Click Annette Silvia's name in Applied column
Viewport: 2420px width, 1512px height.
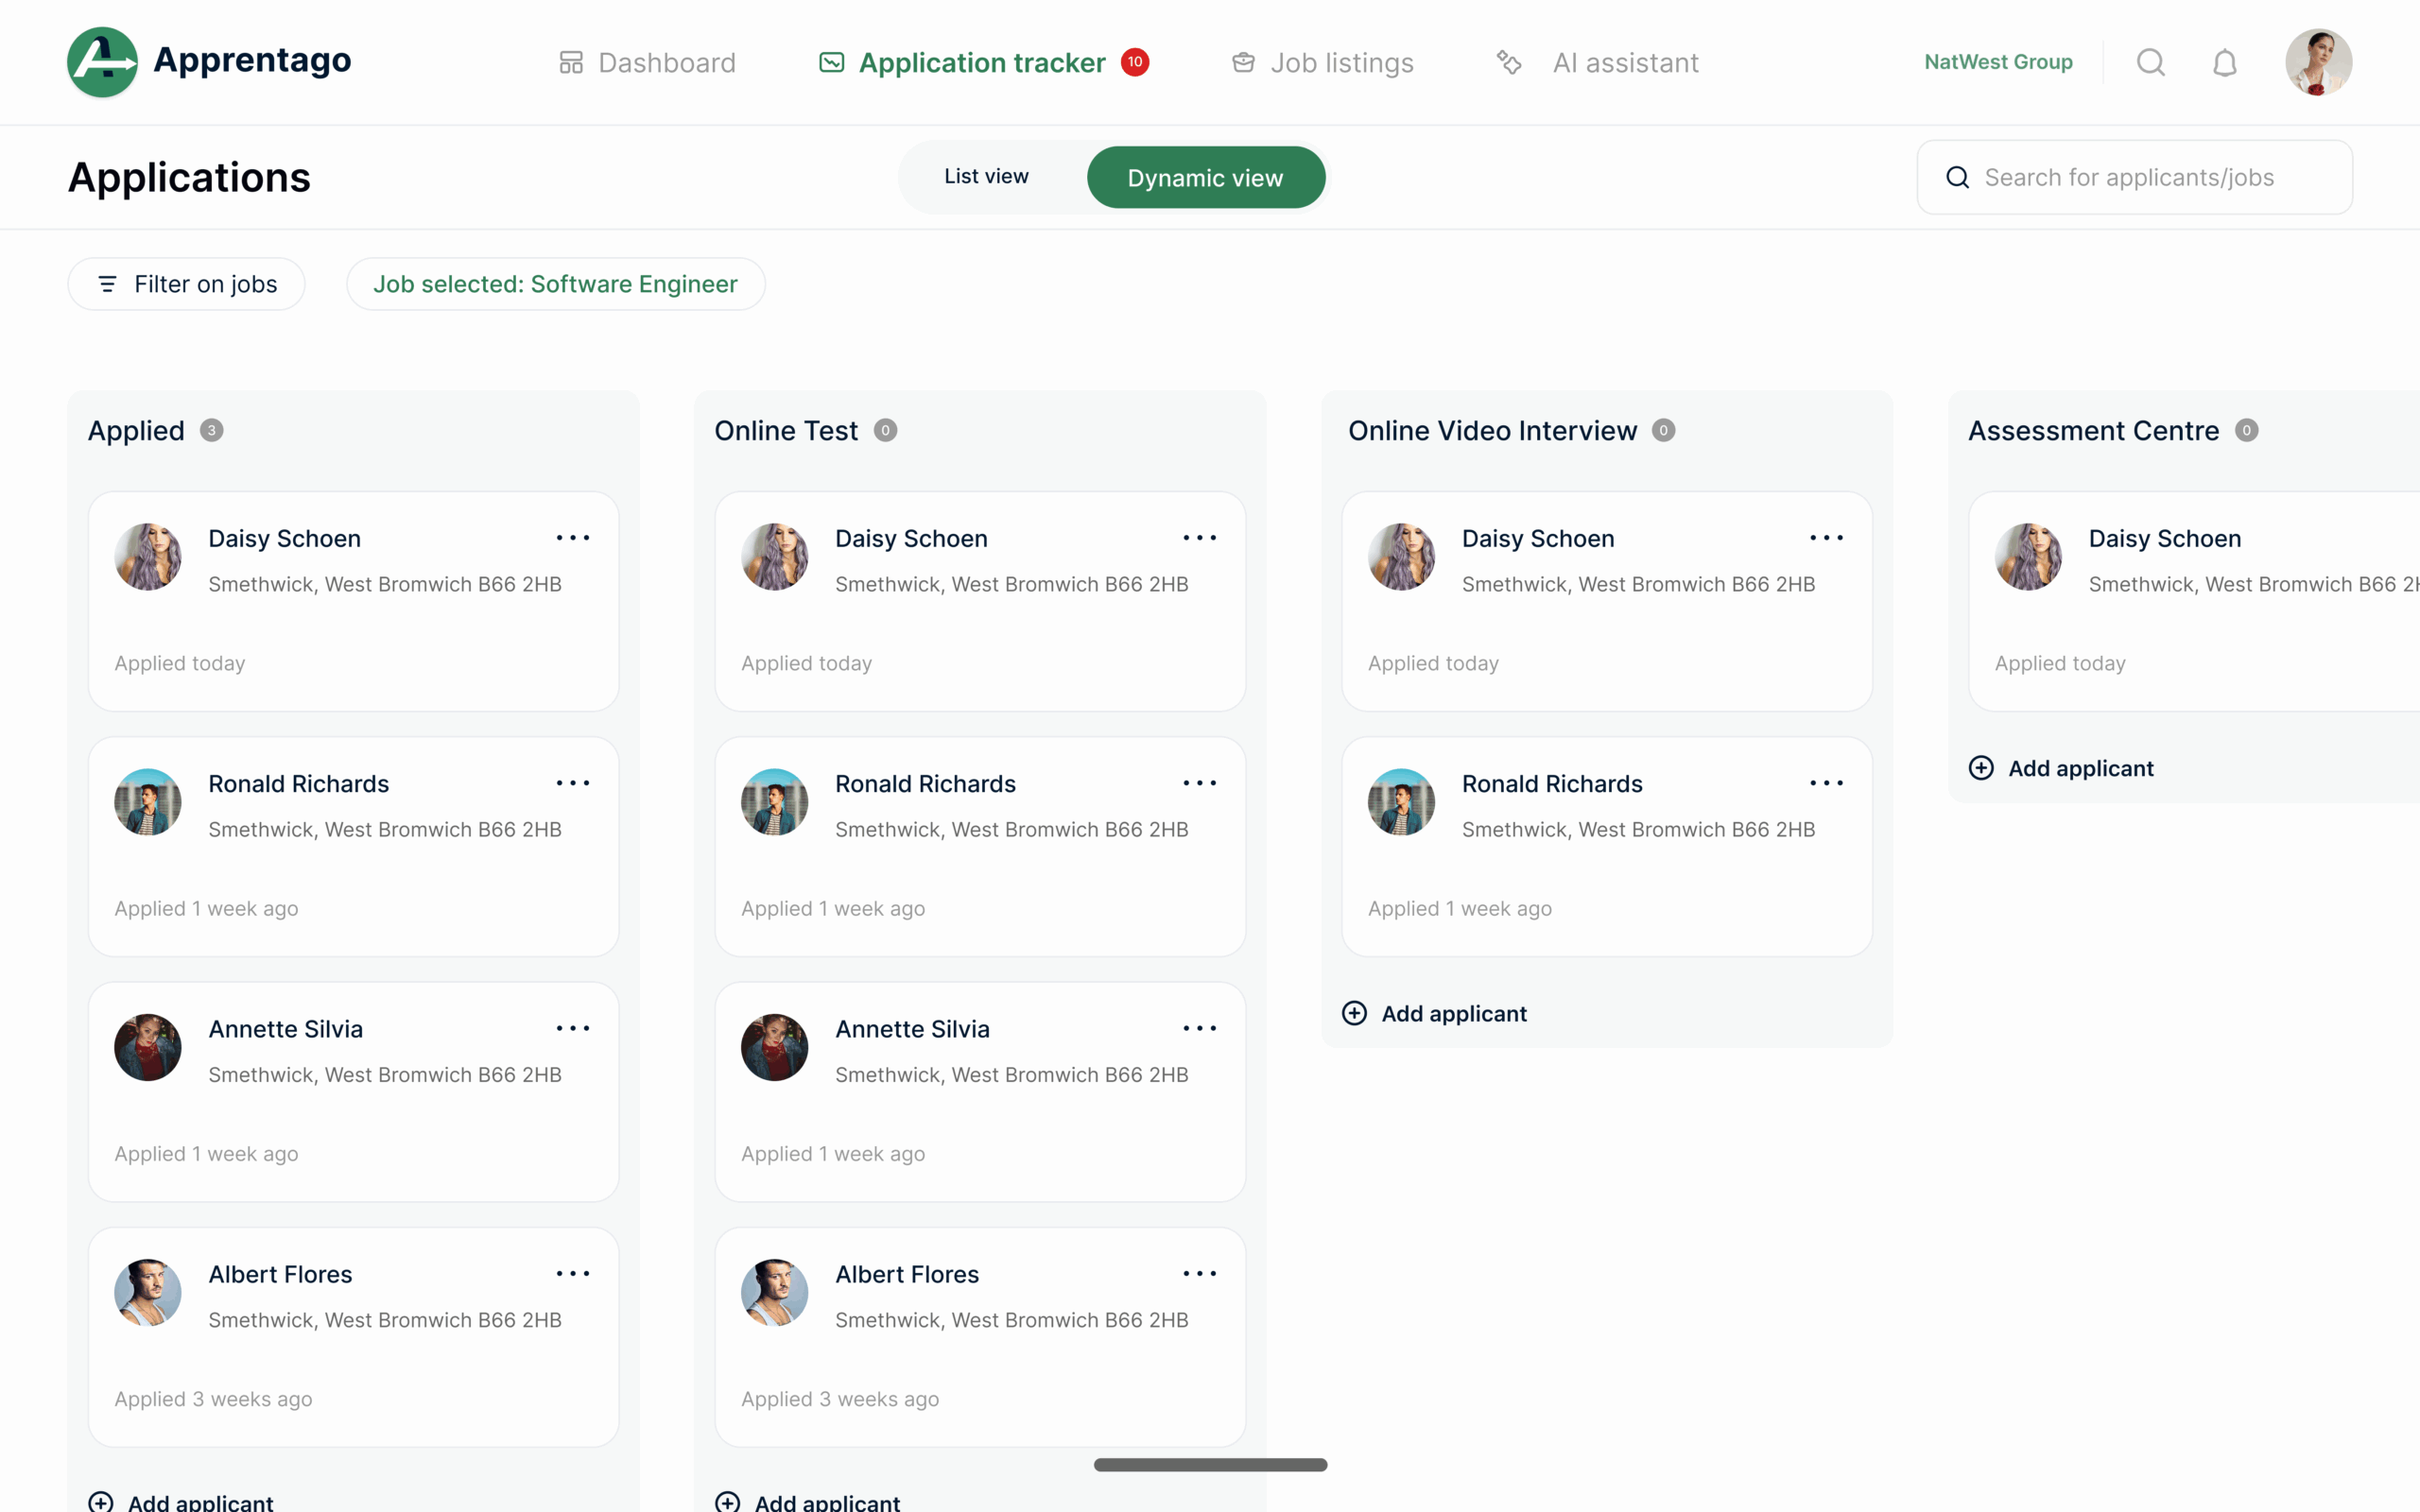(285, 1029)
